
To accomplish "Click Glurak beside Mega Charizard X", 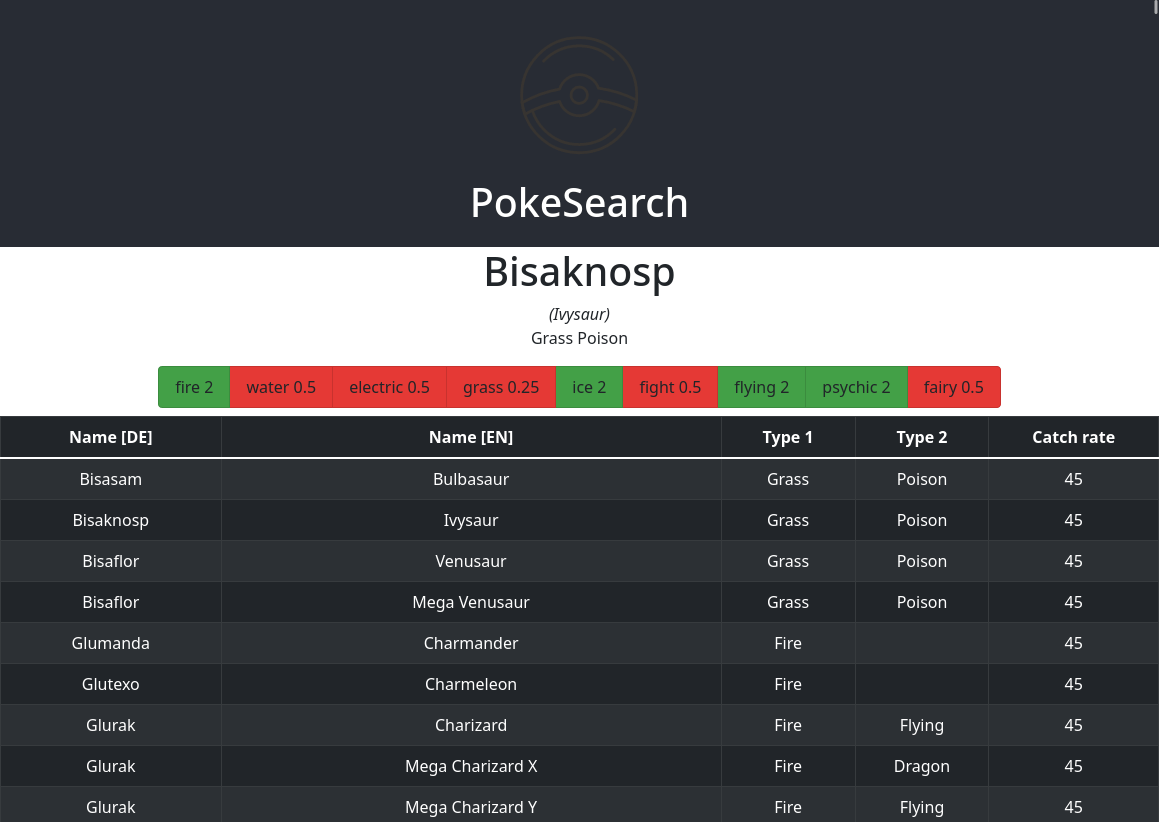I will pyautogui.click(x=111, y=767).
